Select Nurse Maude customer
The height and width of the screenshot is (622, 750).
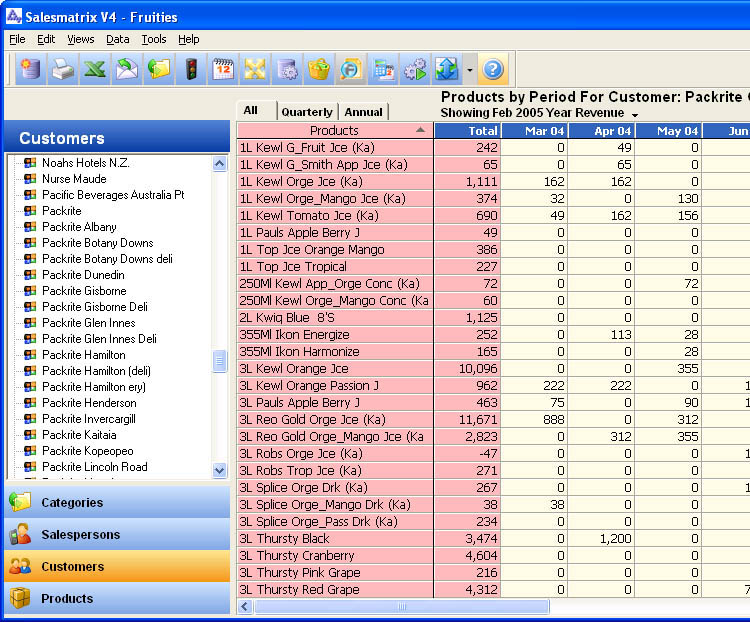tap(74, 179)
